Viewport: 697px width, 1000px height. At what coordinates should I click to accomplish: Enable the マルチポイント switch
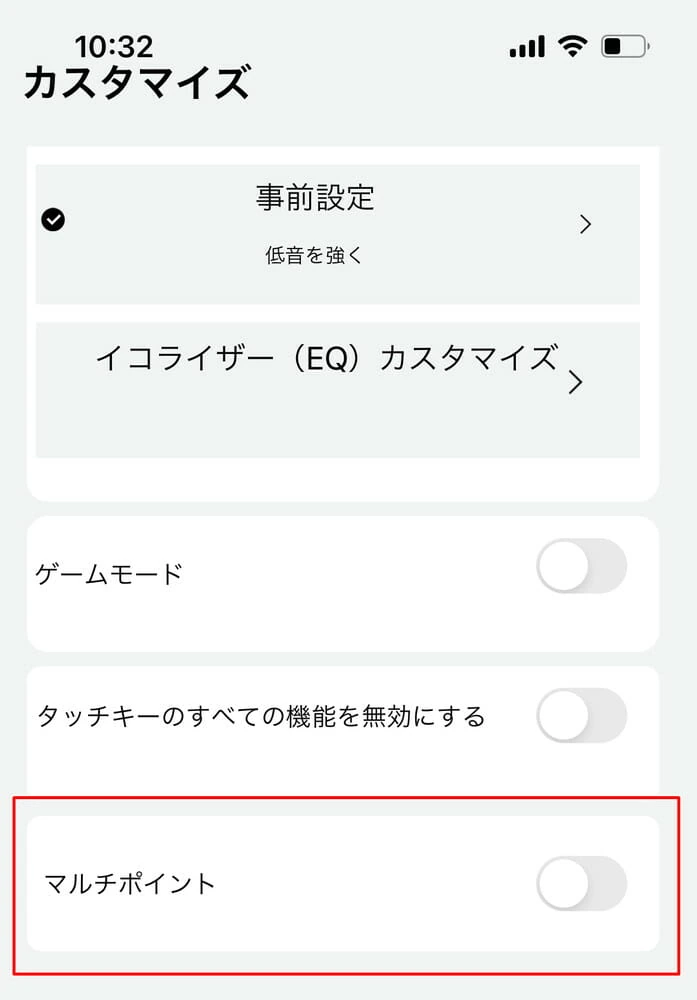pyautogui.click(x=581, y=883)
